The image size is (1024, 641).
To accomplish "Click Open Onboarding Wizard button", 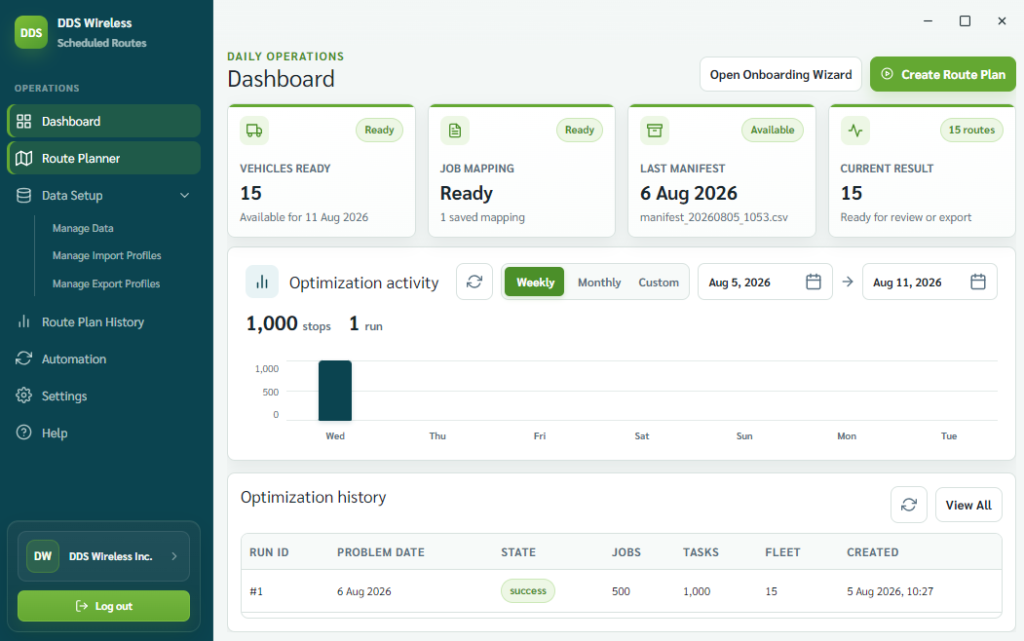I will tap(780, 74).
